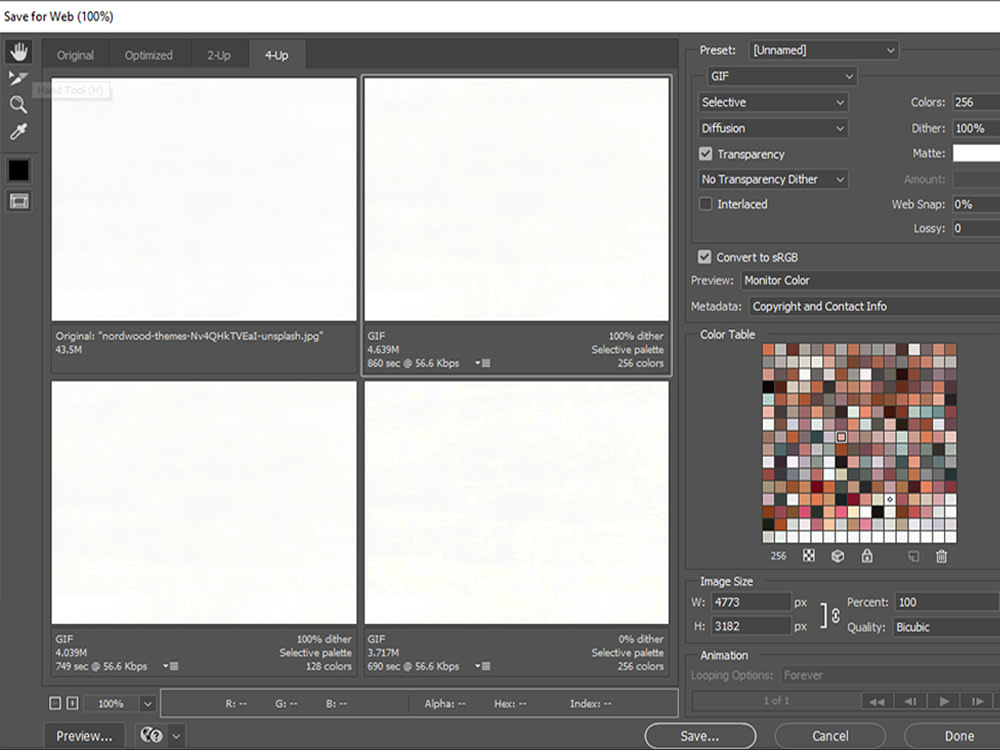Click the Lossy value field
Screen dimensions: 1000x750
pyautogui.click(x=976, y=228)
